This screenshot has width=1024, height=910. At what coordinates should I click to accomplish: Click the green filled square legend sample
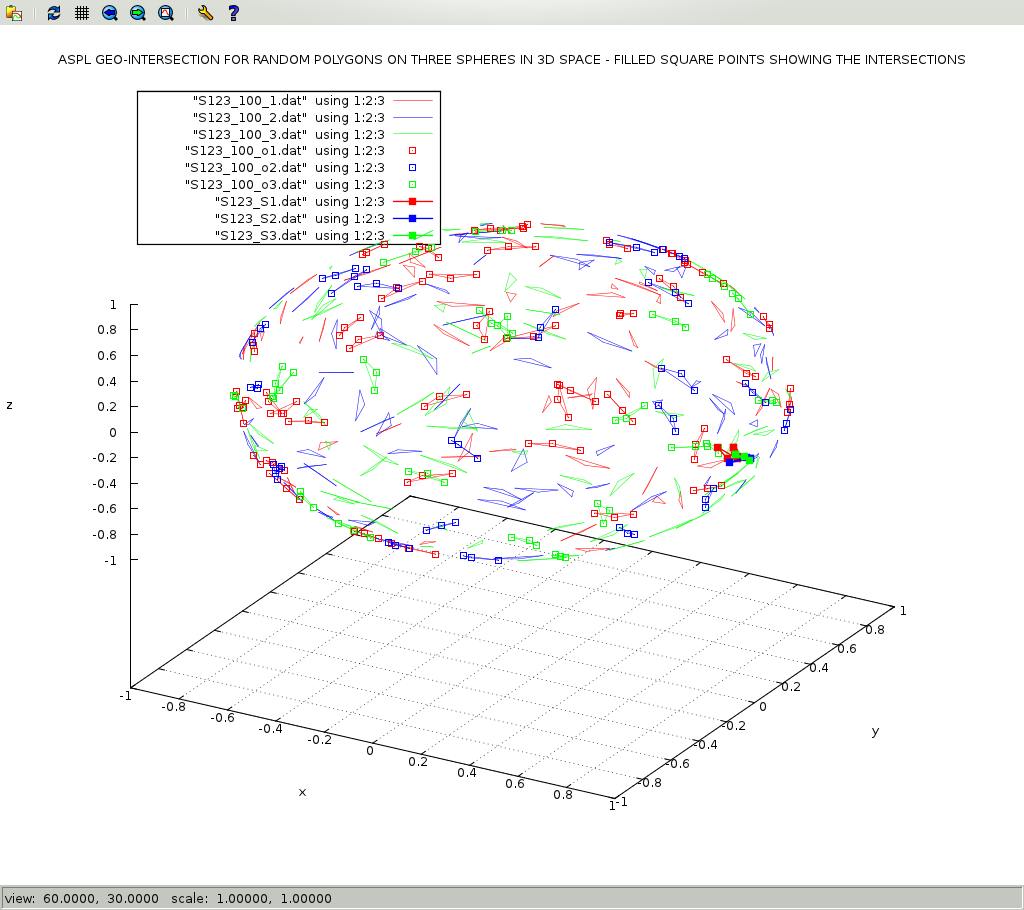(412, 236)
